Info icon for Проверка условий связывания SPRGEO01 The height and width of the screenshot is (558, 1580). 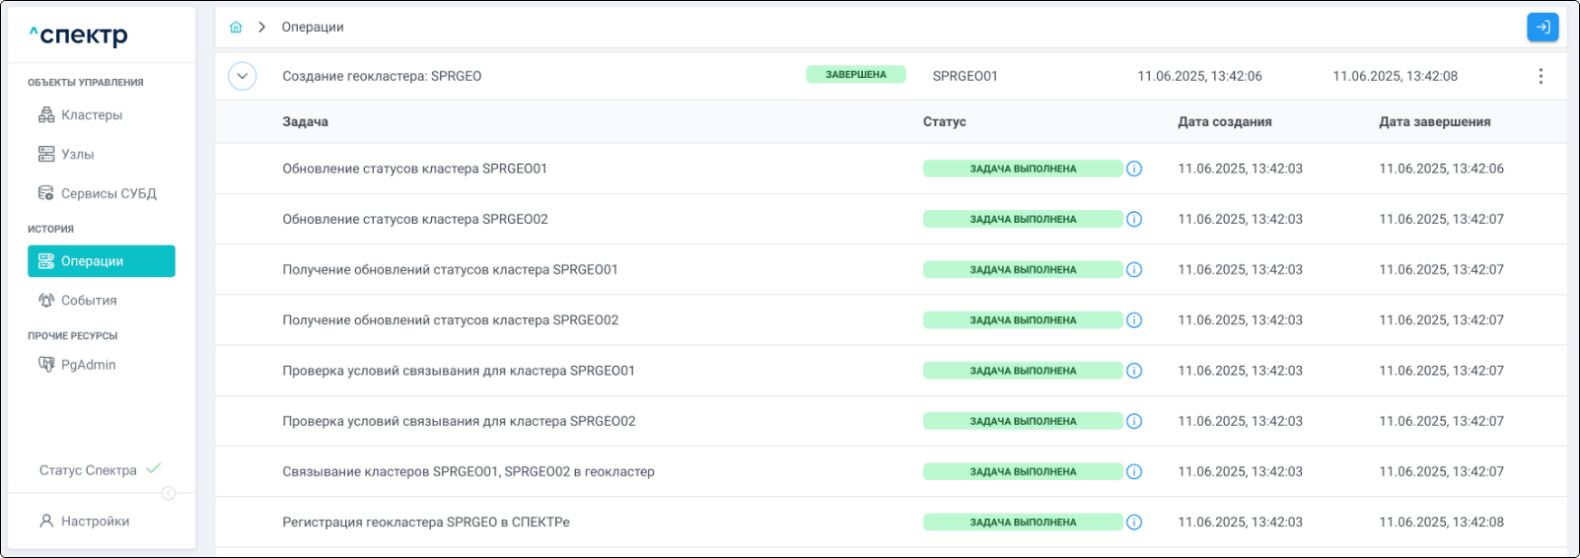1134,371
